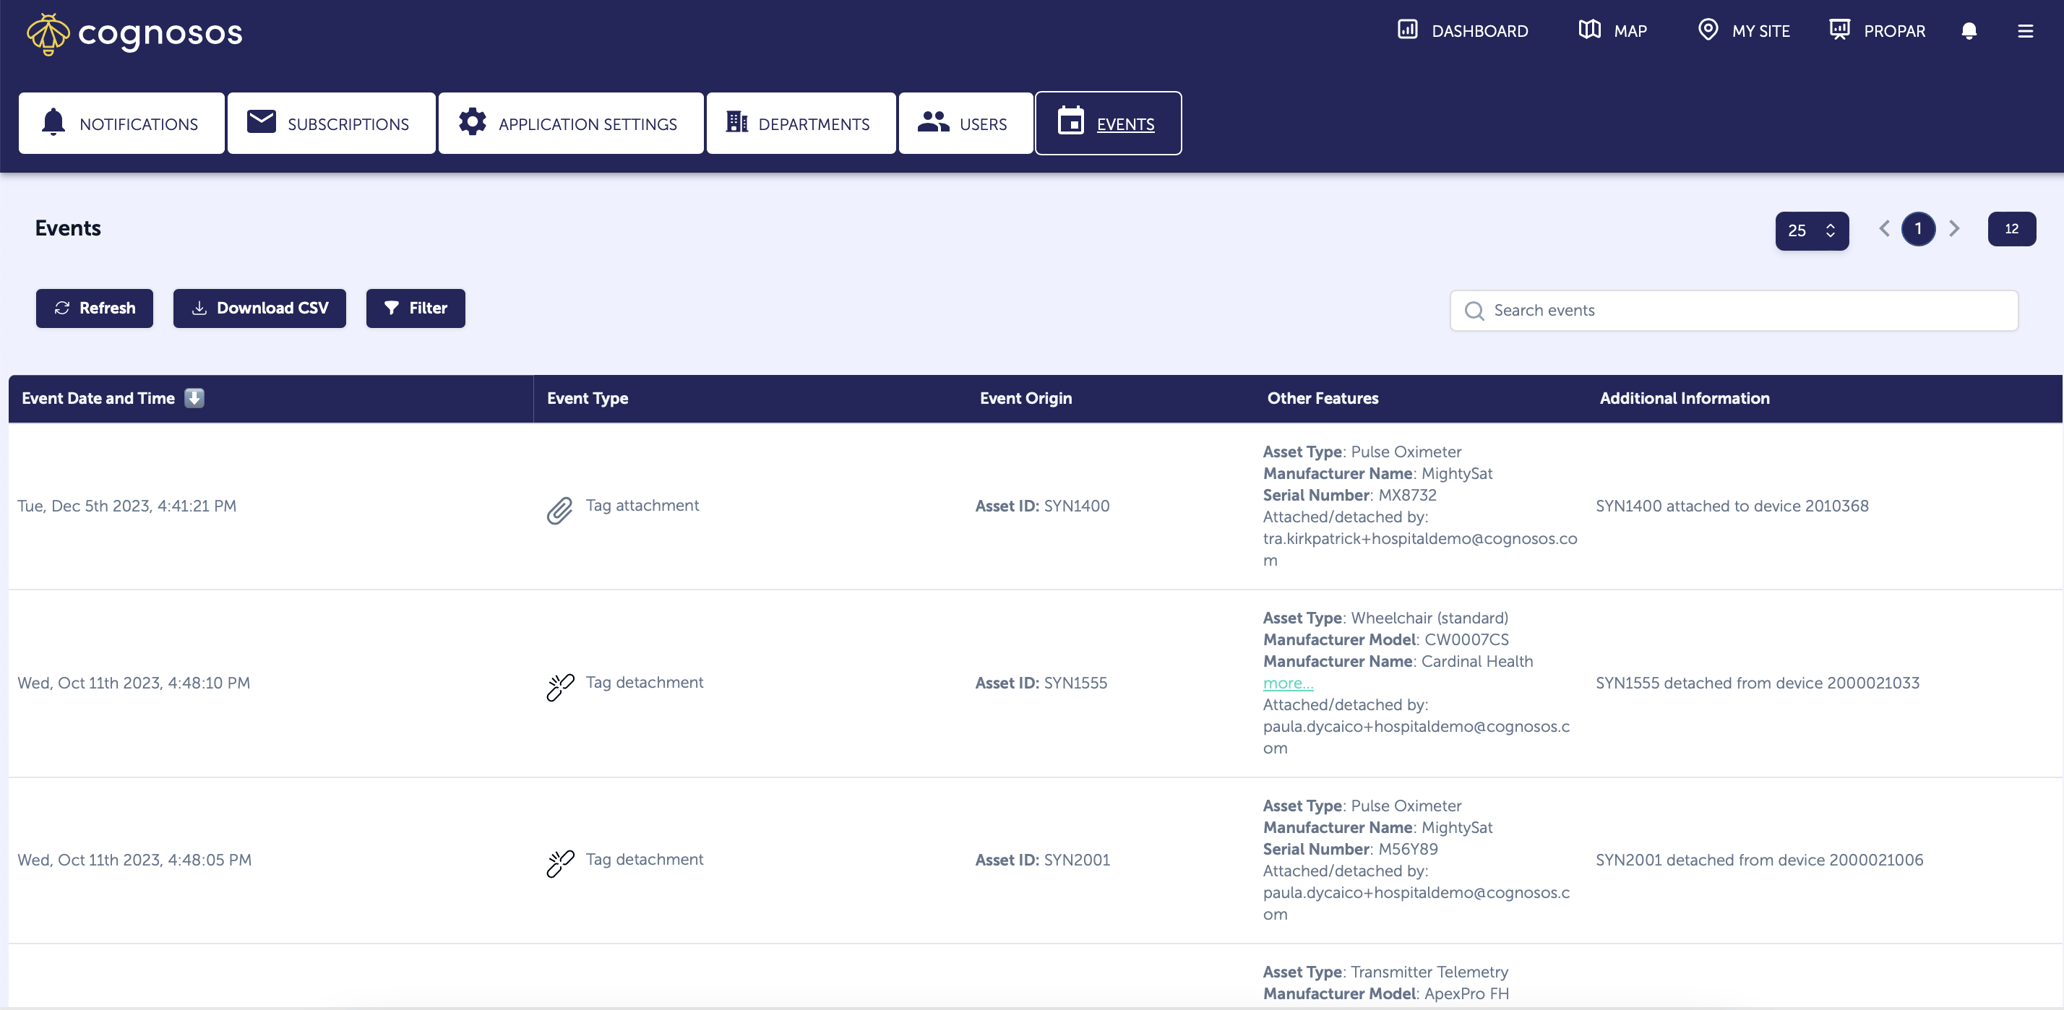Select Asset ID SYN1555 text
Viewport: 2064px width, 1010px height.
(1041, 683)
